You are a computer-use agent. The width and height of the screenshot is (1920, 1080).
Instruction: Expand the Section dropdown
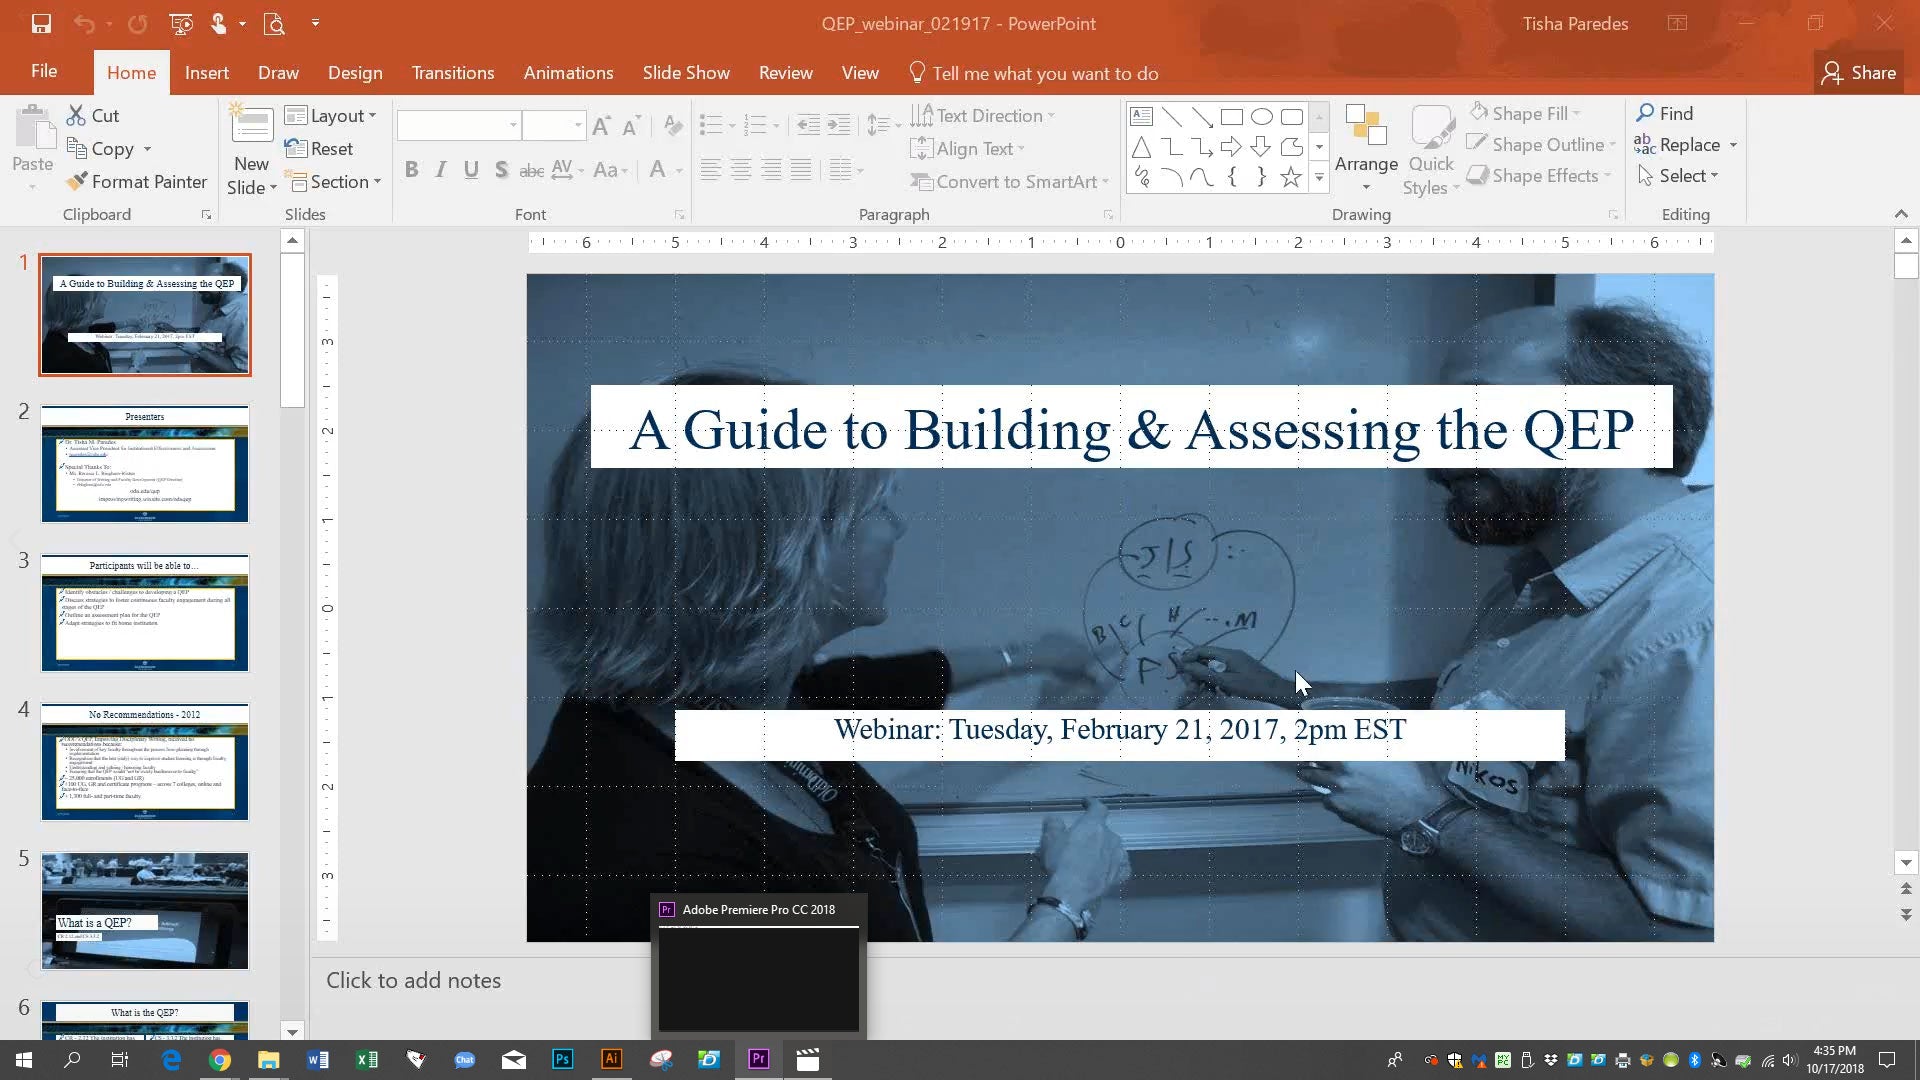(333, 182)
